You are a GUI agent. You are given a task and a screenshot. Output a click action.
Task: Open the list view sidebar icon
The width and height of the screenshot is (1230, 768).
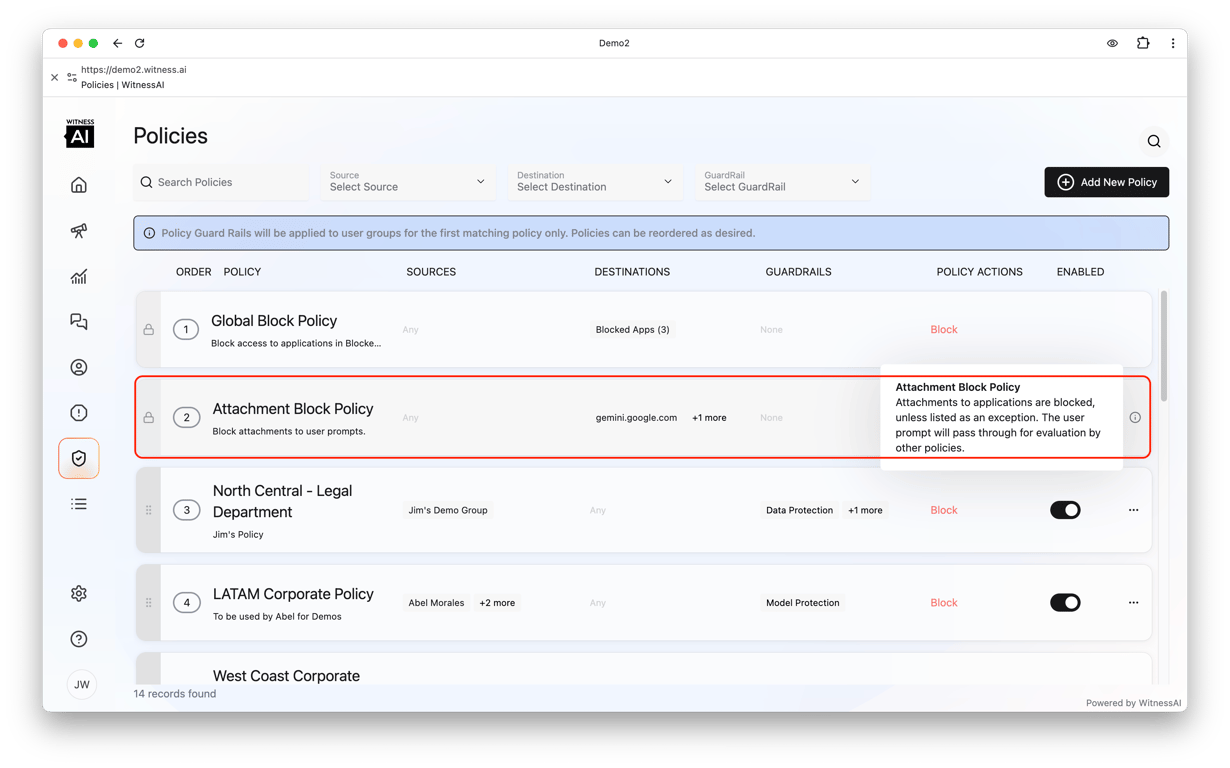pyautogui.click(x=79, y=504)
